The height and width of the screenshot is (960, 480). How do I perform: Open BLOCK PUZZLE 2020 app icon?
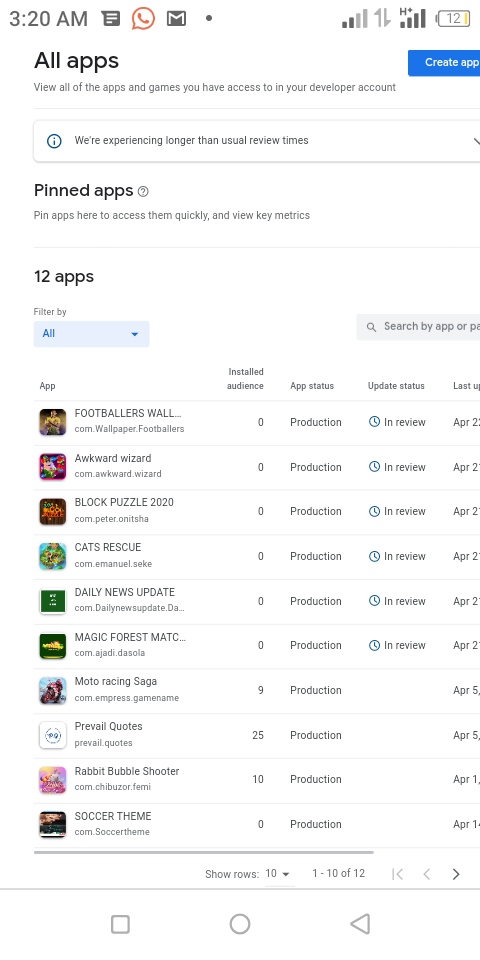[x=53, y=512]
